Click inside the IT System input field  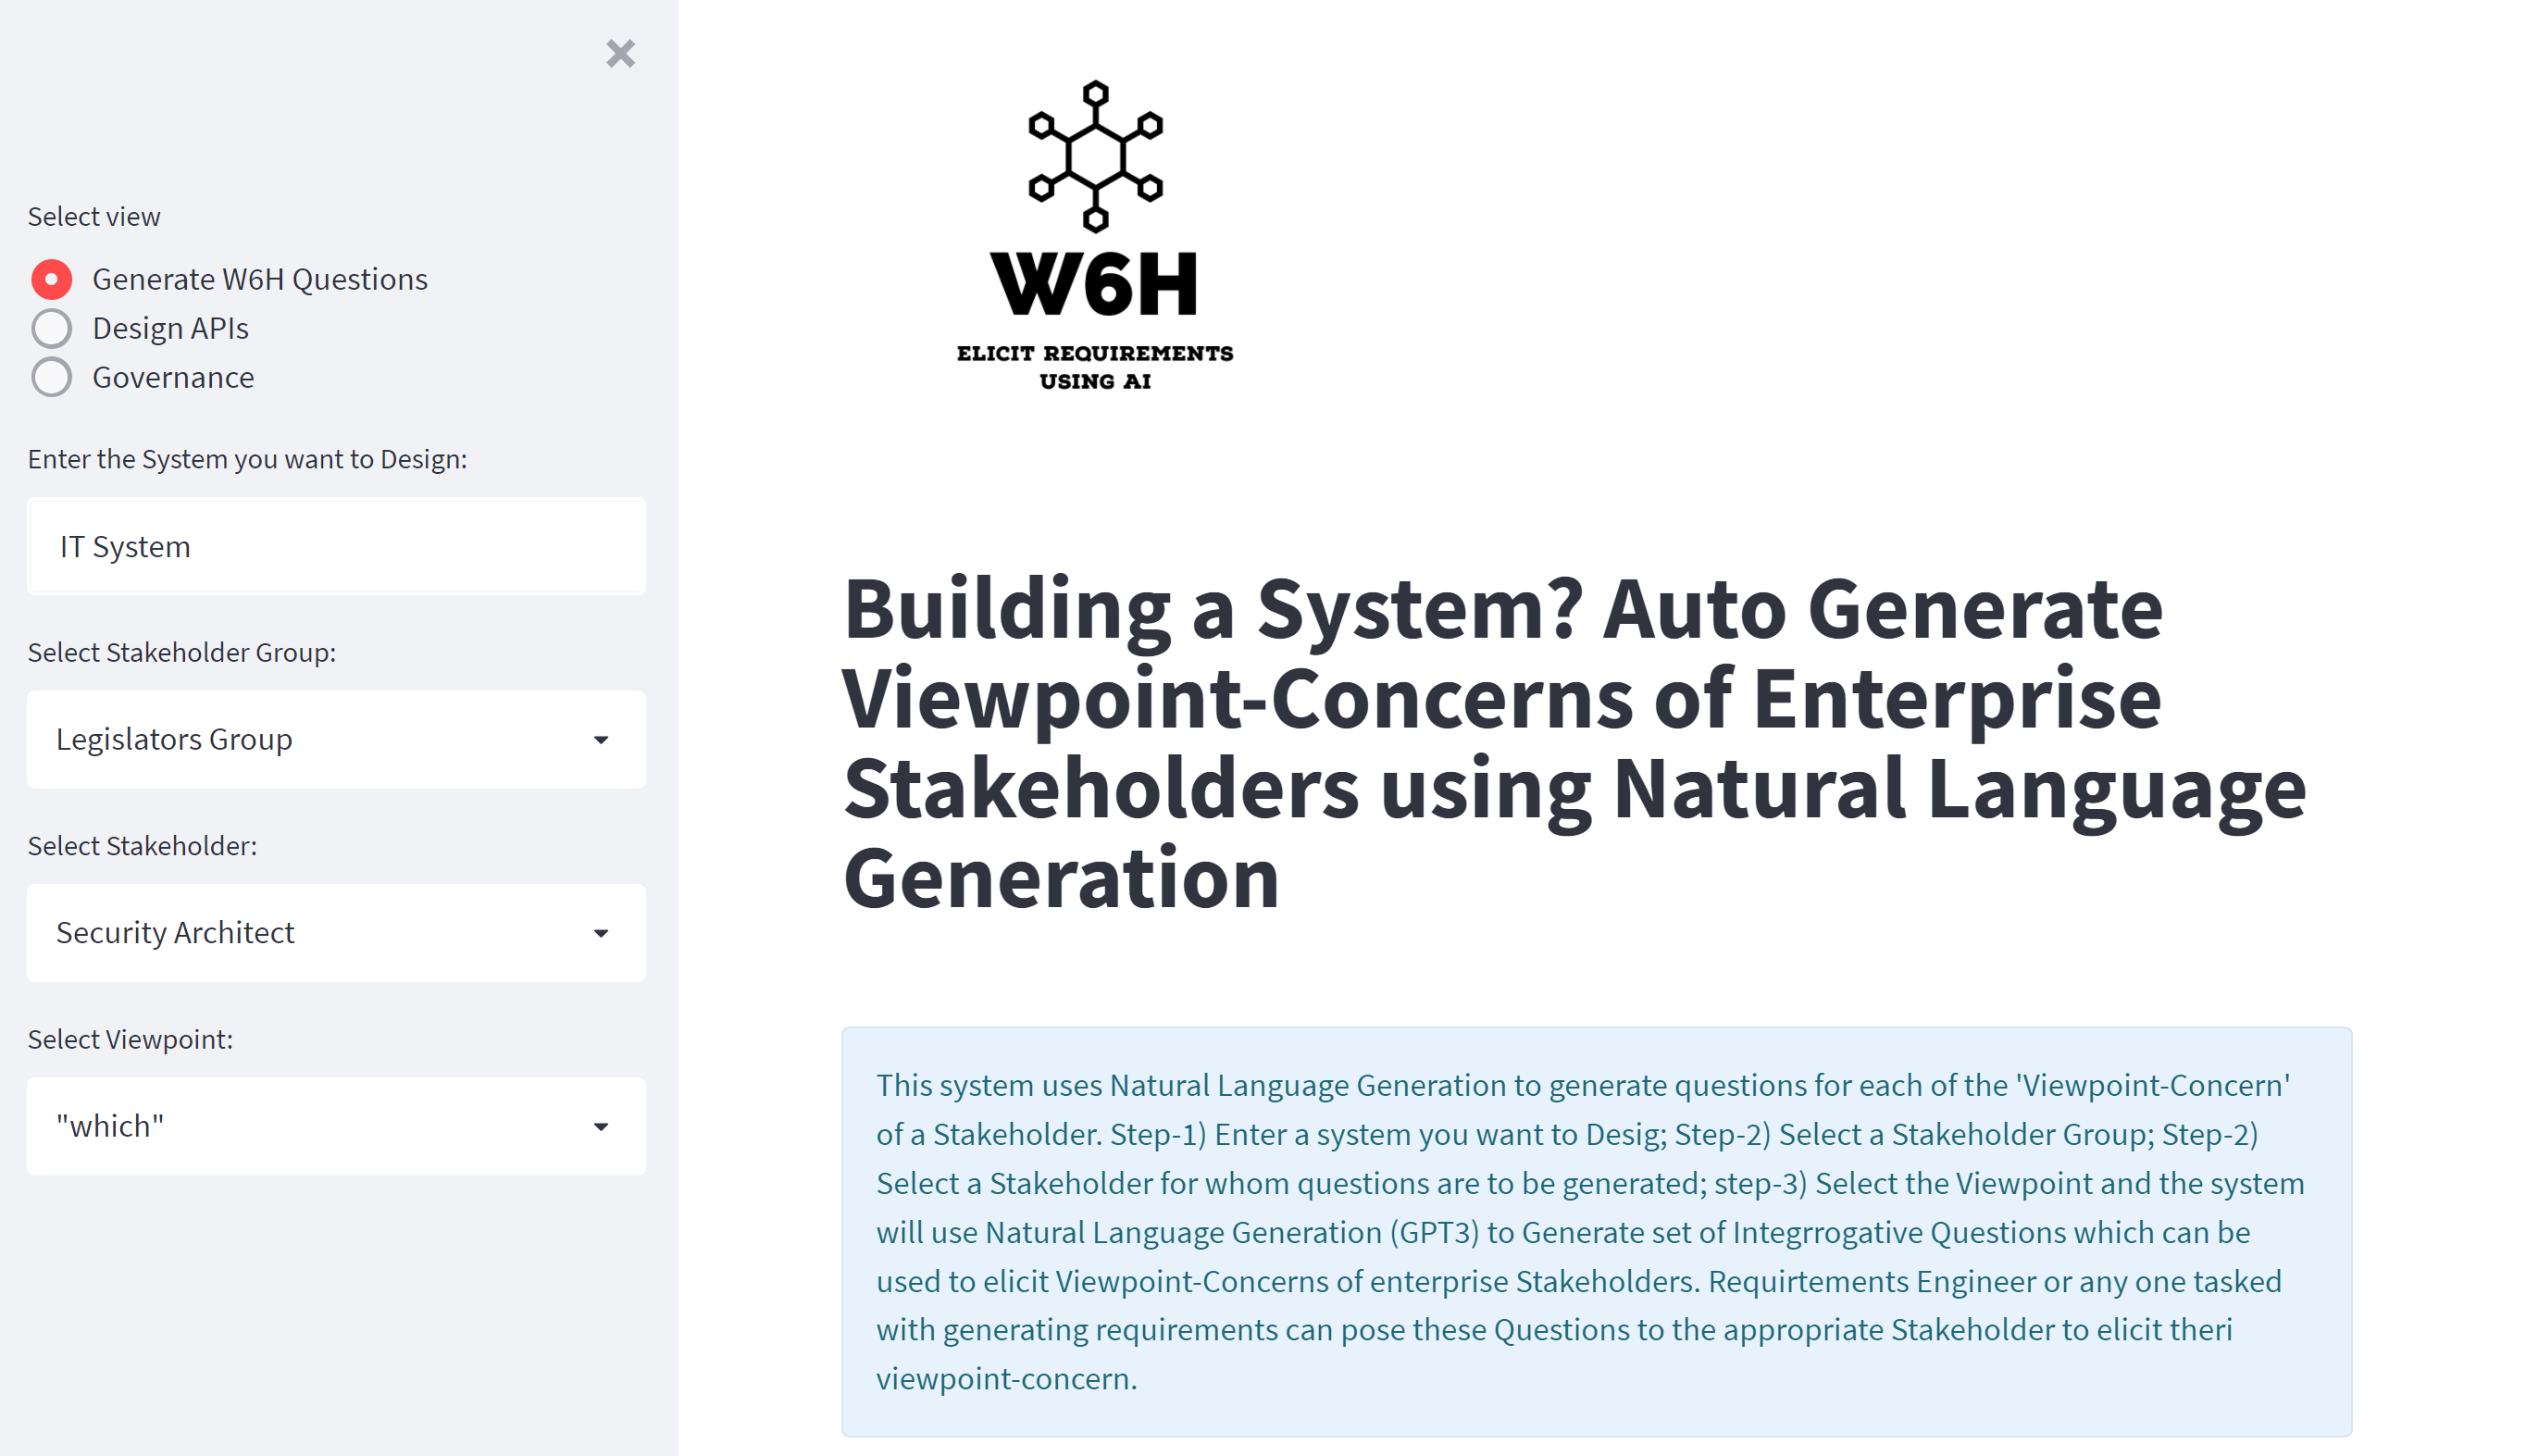coord(336,546)
